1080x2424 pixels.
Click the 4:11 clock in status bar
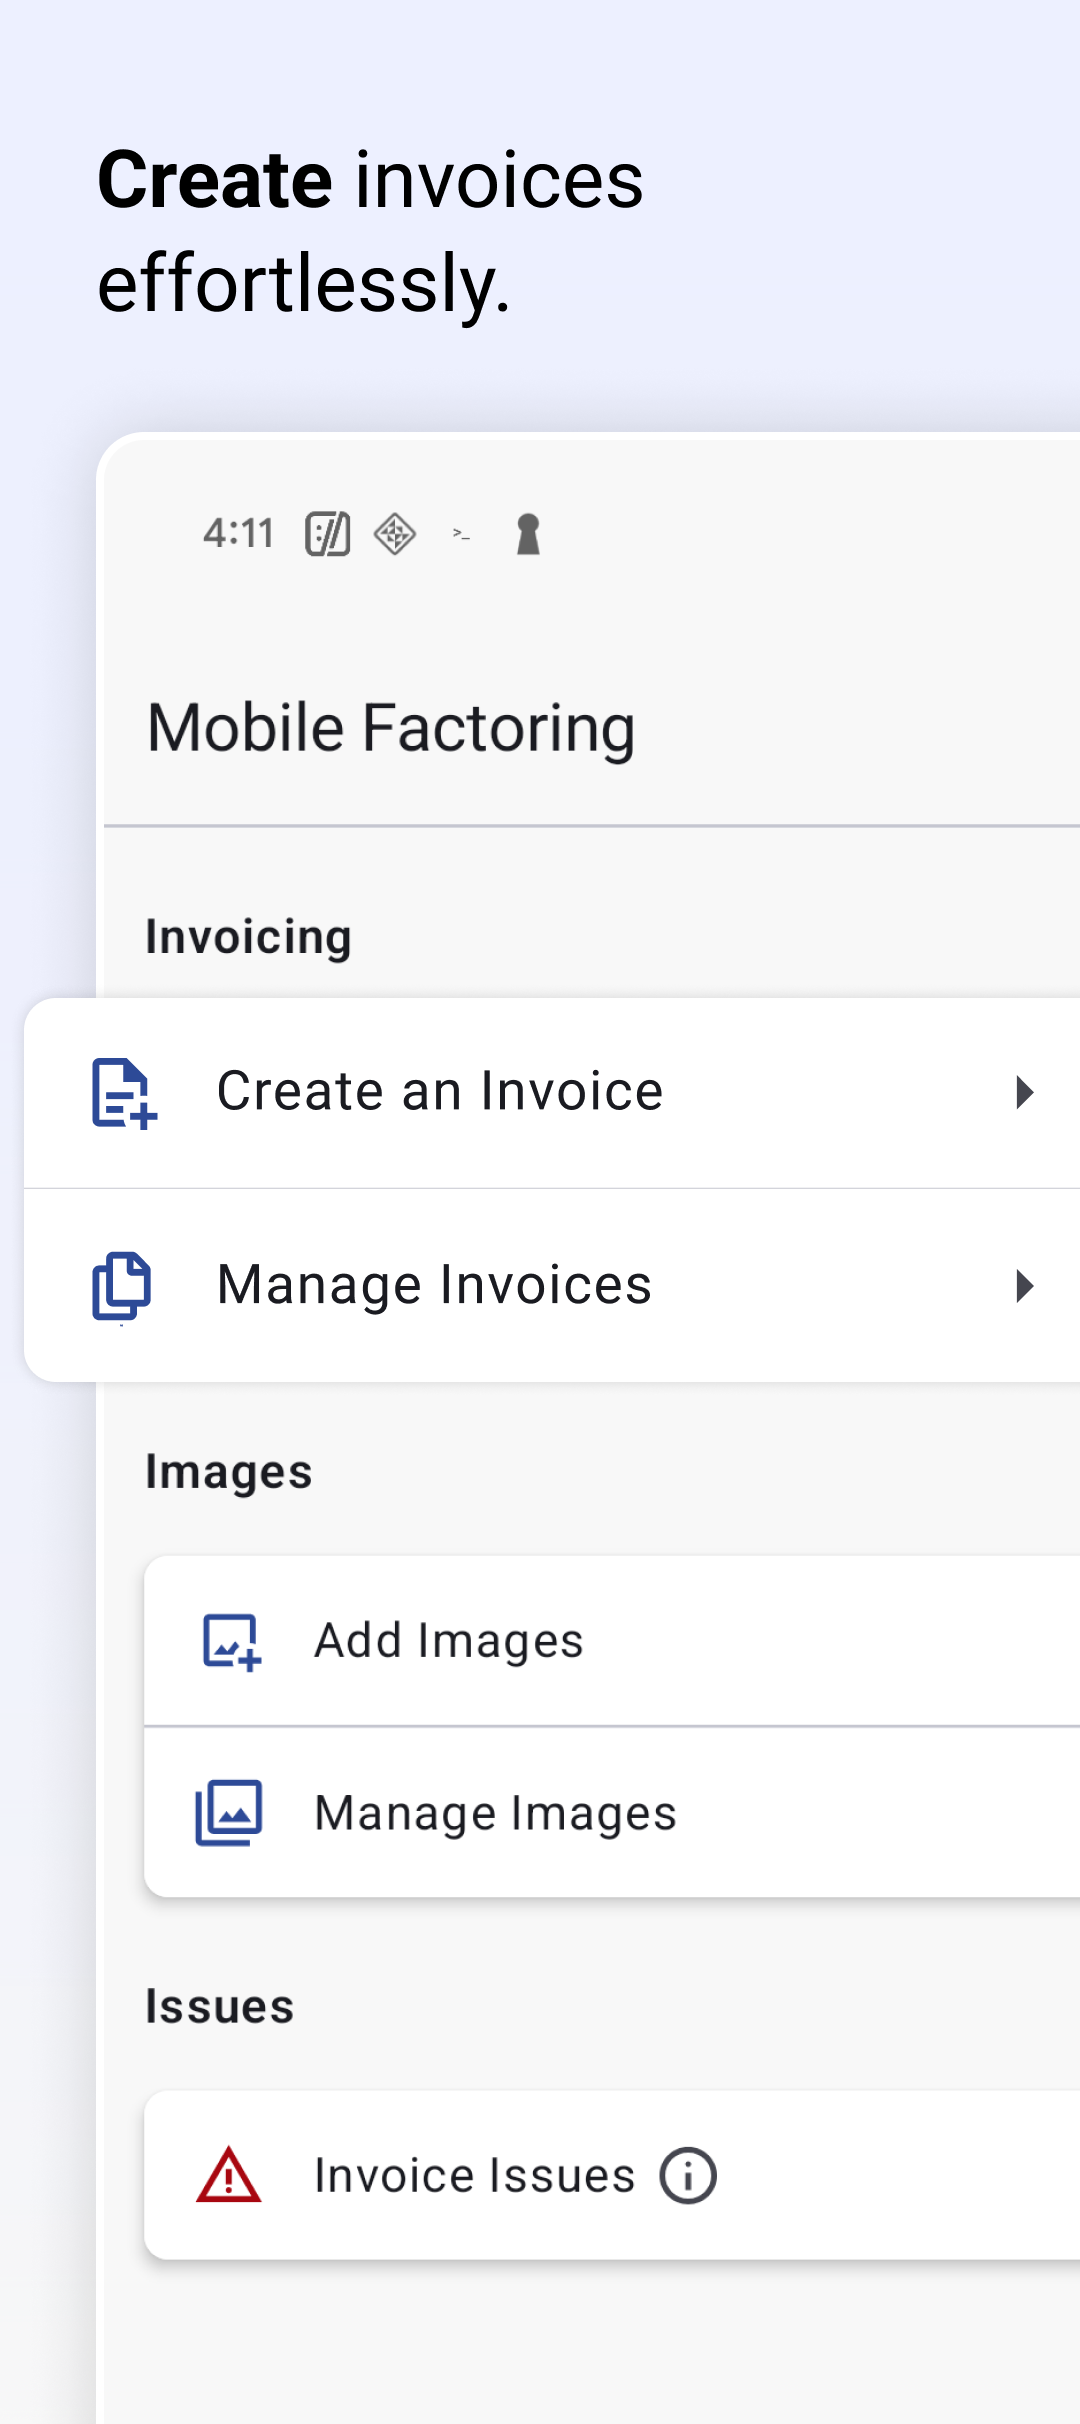point(238,534)
